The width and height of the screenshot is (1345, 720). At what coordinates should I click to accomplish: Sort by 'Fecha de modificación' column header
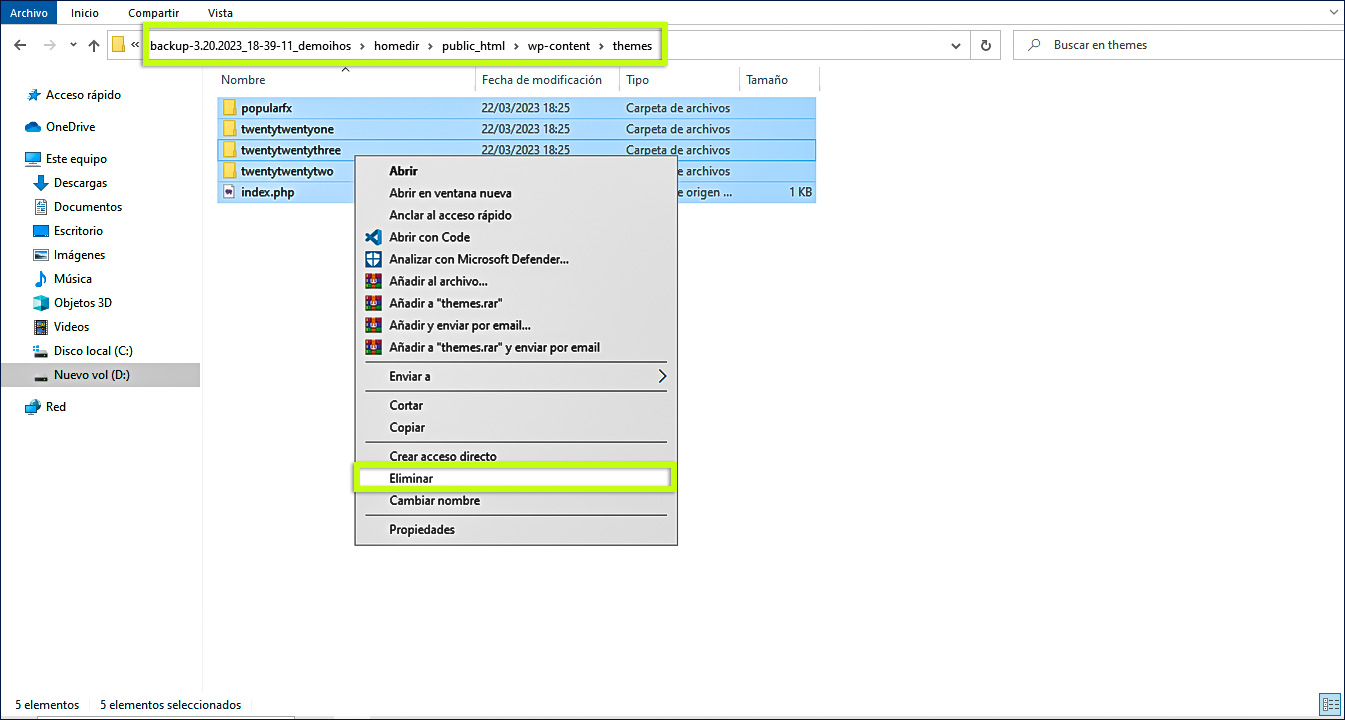(541, 80)
